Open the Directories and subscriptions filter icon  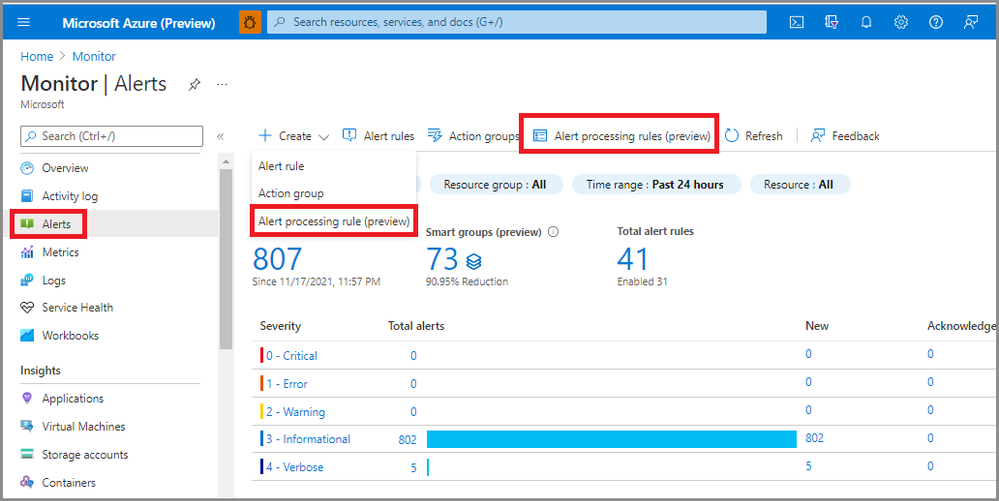coord(831,22)
